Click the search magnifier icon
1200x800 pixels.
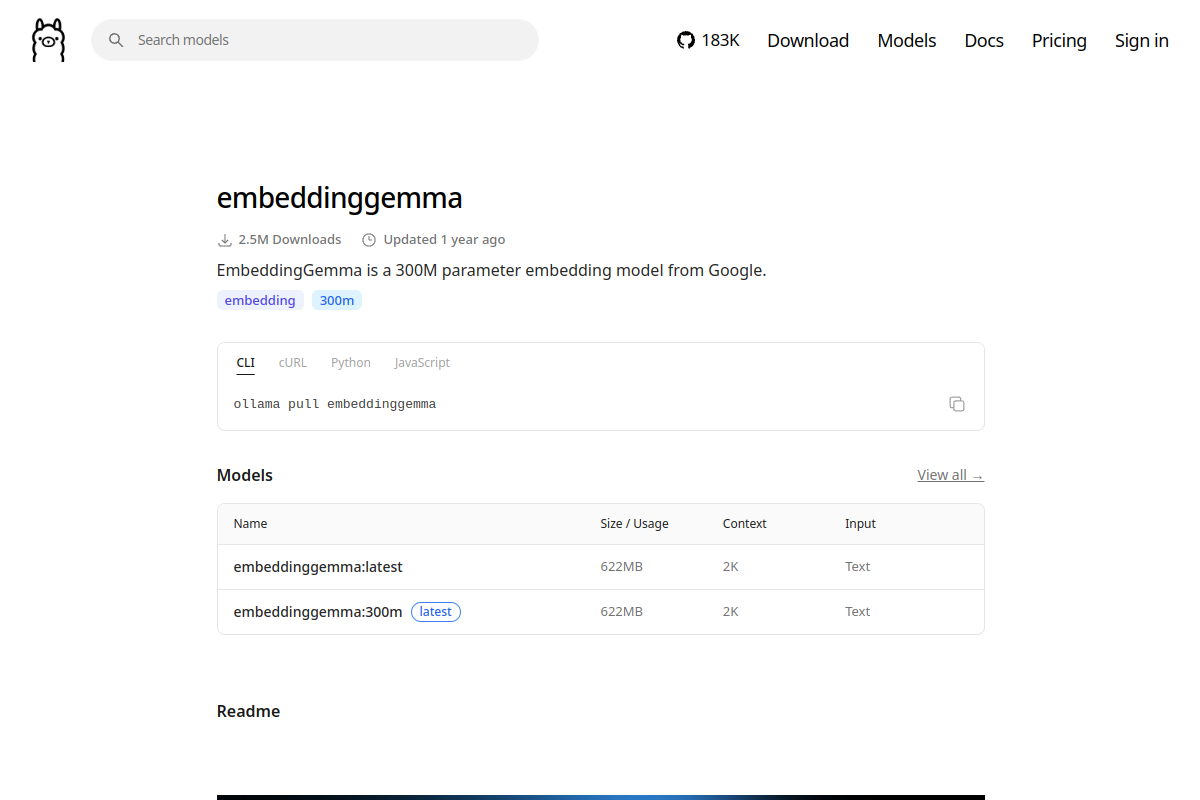point(116,40)
